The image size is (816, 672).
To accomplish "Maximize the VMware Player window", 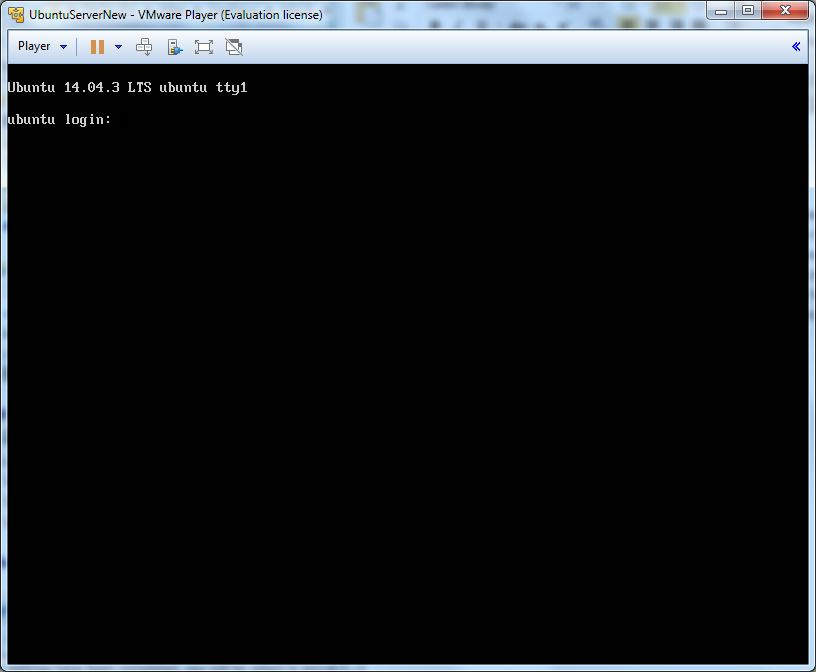I will (748, 11).
